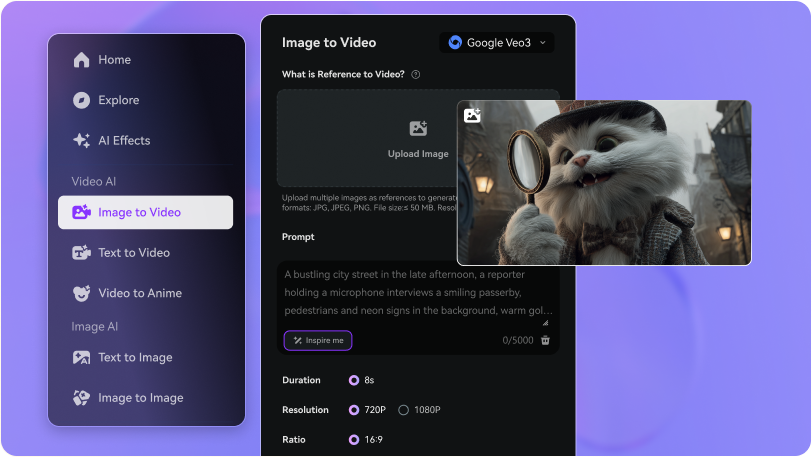Click the Text to Video icon
Screen dimensions: 812x457
click(x=81, y=252)
